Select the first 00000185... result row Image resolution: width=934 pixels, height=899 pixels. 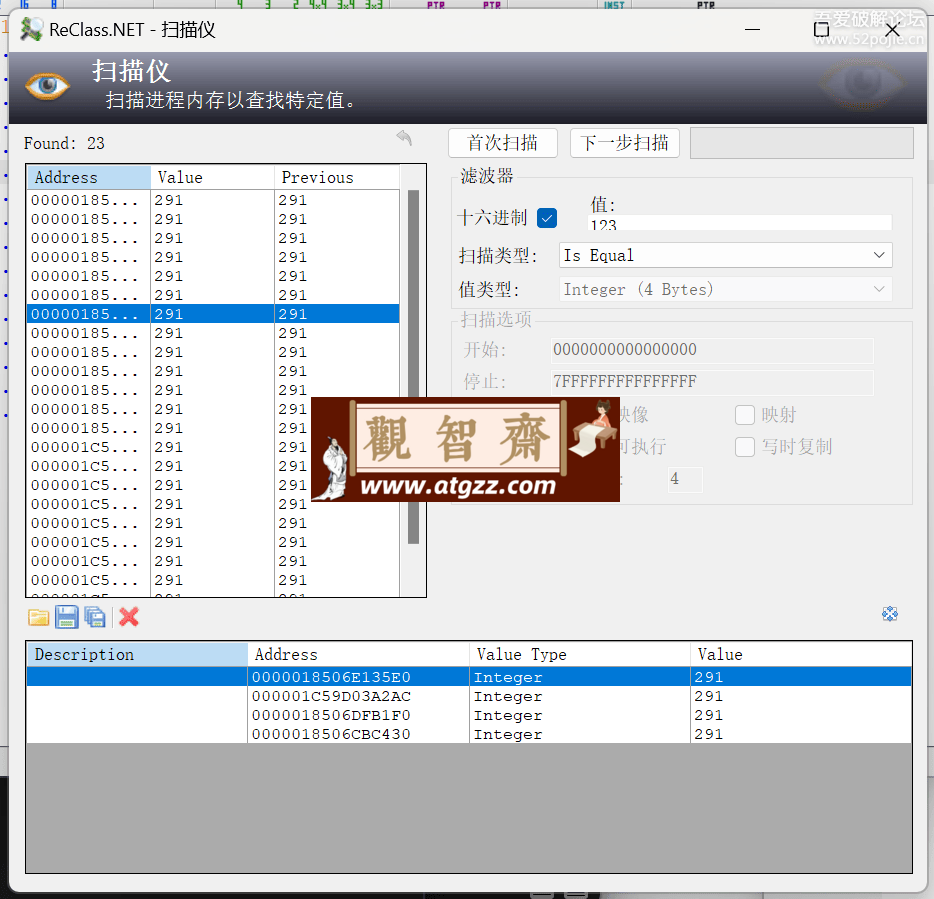point(213,200)
